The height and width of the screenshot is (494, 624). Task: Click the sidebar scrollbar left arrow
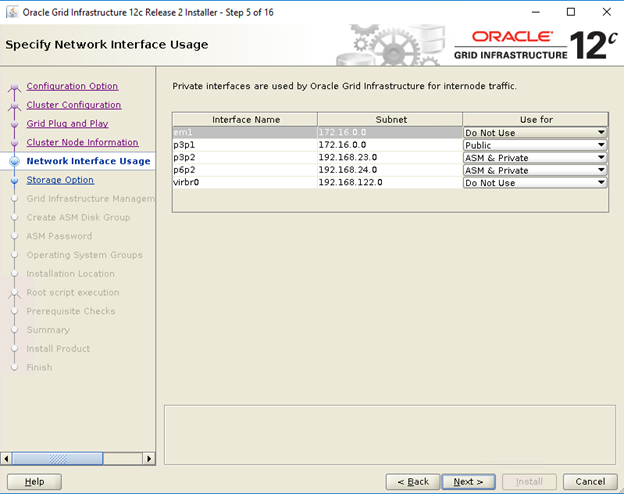(6, 459)
